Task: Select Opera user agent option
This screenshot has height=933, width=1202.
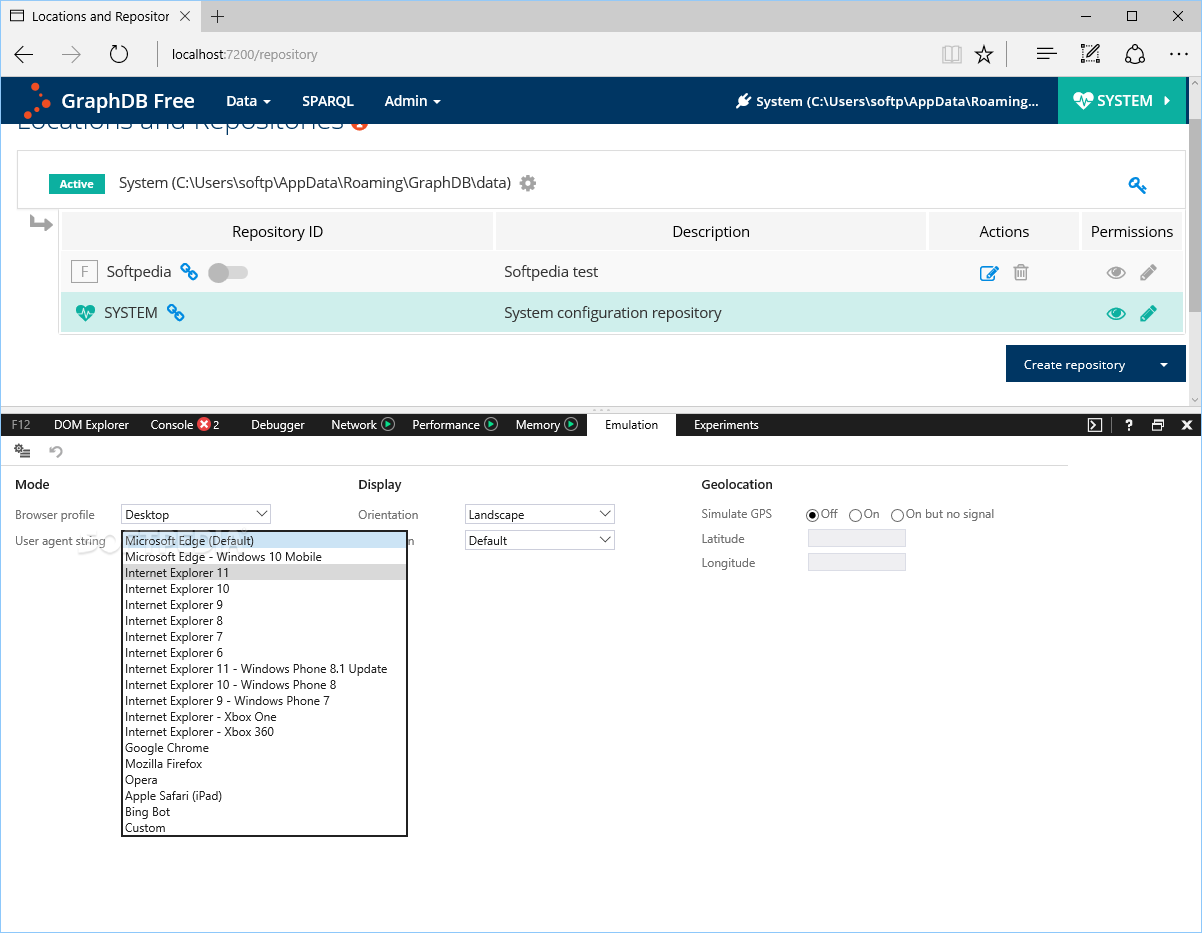Action: pos(264,780)
